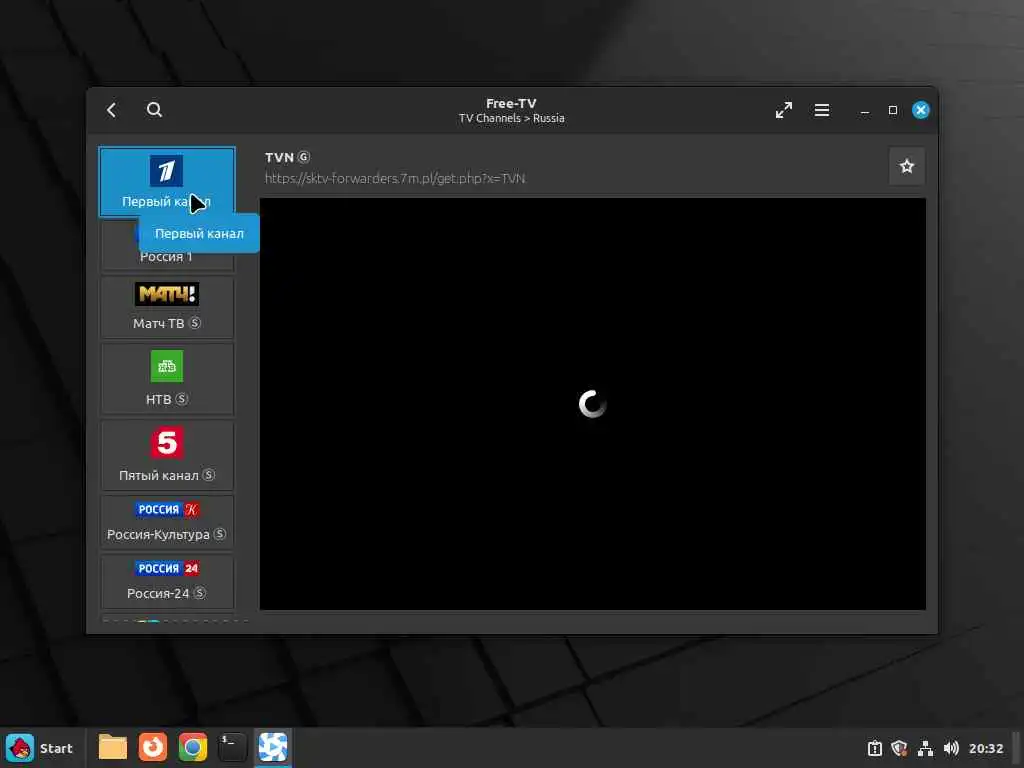Open the network tray icon
Image resolution: width=1024 pixels, height=768 pixels.
[925, 748]
